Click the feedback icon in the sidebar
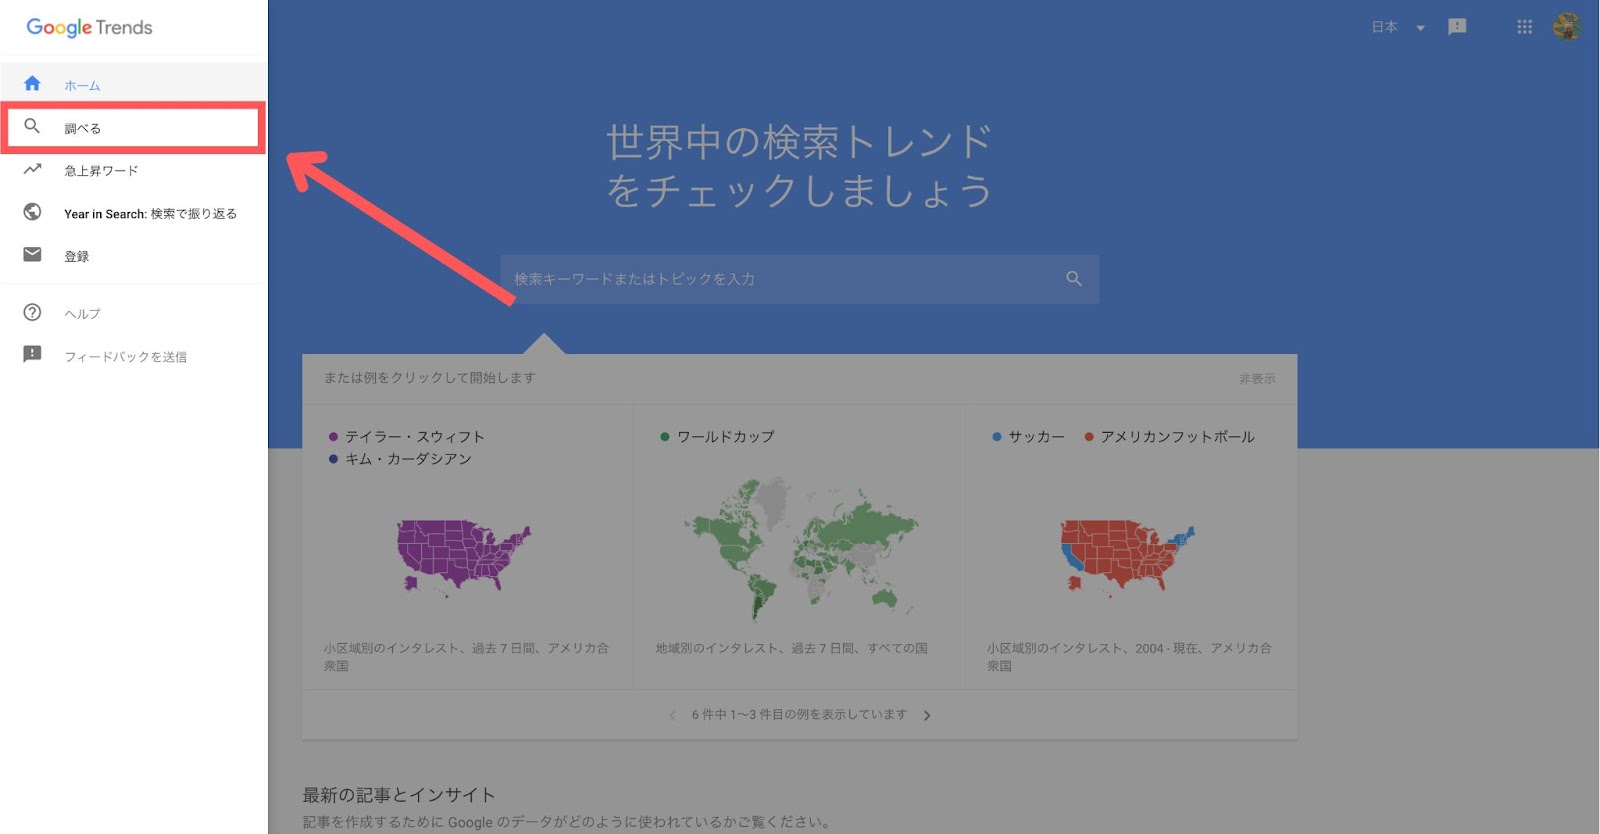 (x=32, y=354)
